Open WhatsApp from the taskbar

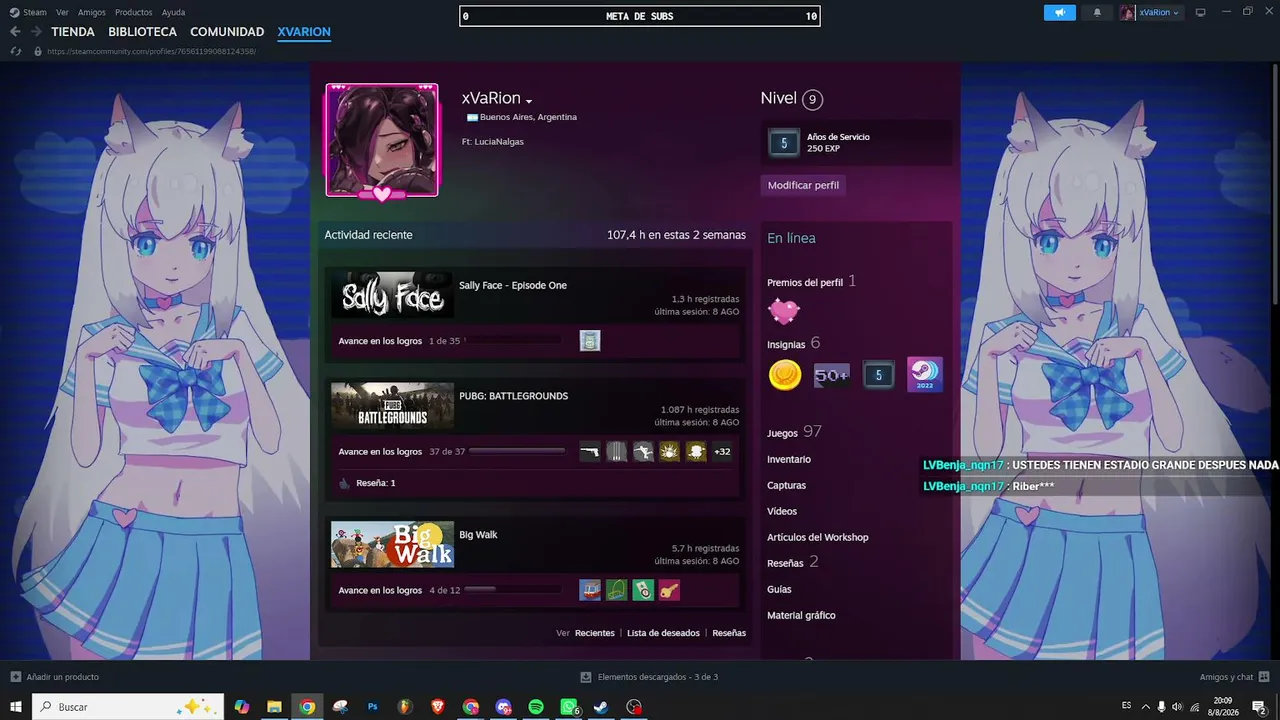pos(569,707)
